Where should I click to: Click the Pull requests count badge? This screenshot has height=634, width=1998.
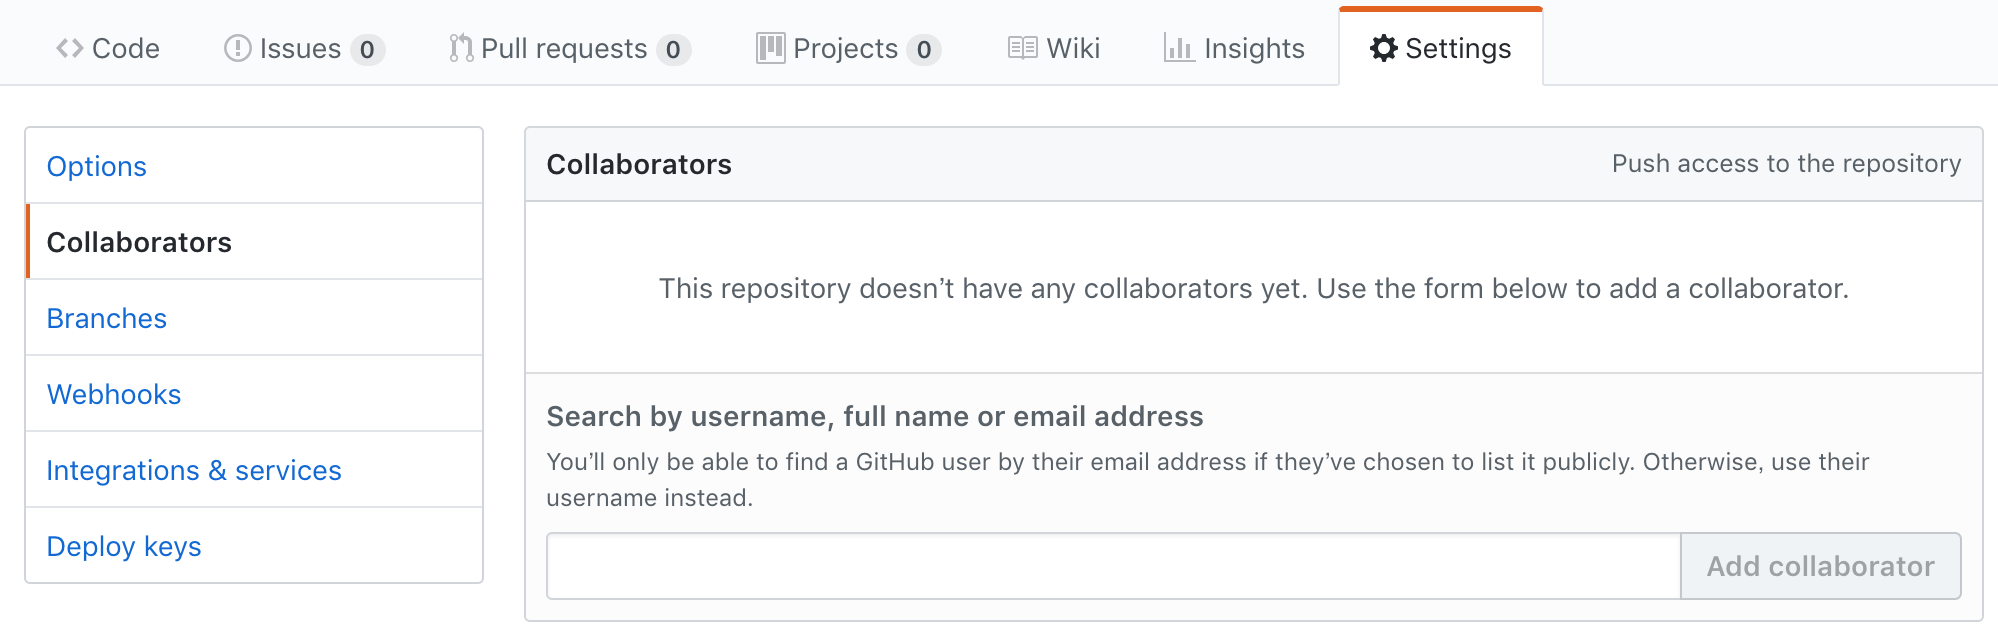pos(673,49)
